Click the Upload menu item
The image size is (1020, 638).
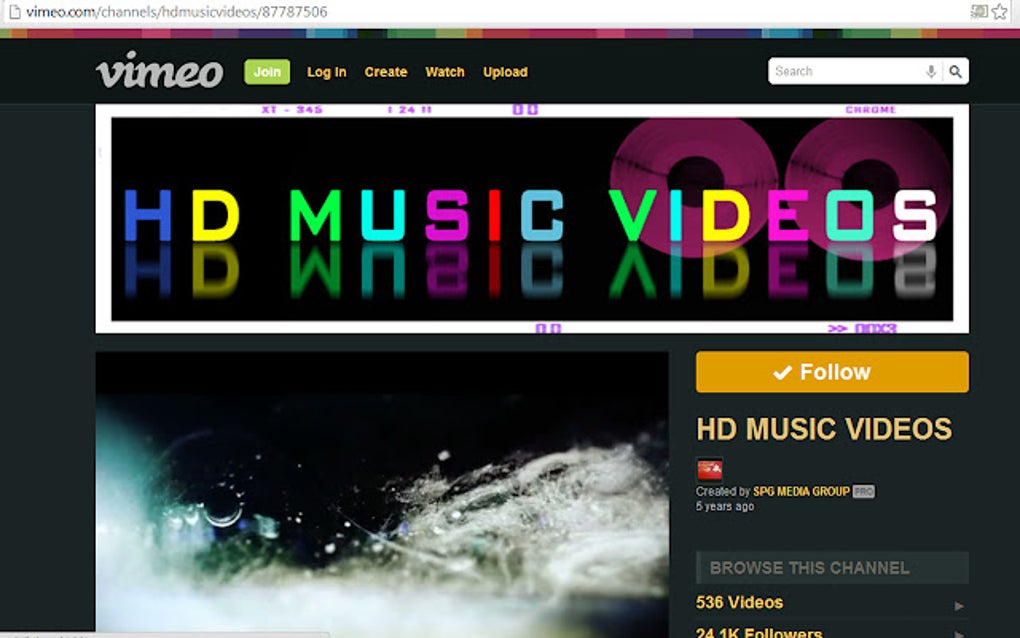pos(505,72)
